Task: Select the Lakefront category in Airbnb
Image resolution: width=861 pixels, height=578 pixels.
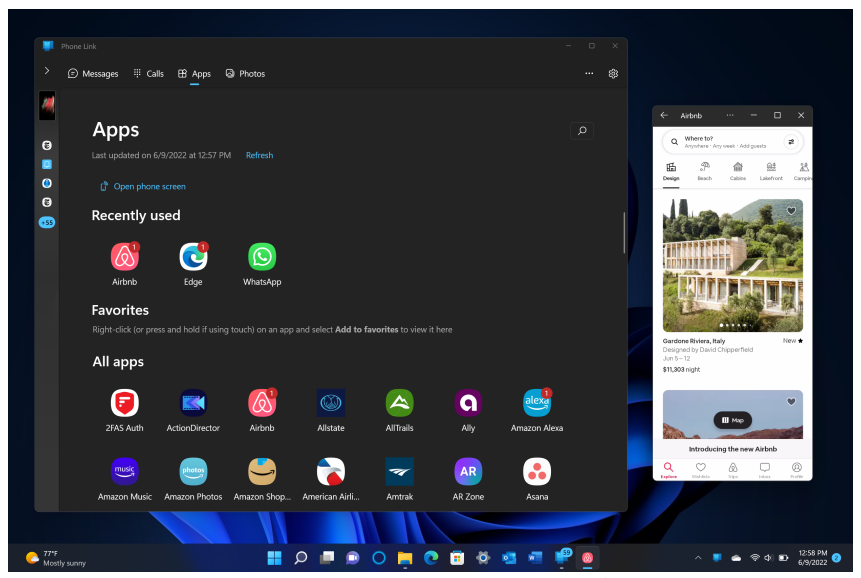Action: click(x=771, y=171)
